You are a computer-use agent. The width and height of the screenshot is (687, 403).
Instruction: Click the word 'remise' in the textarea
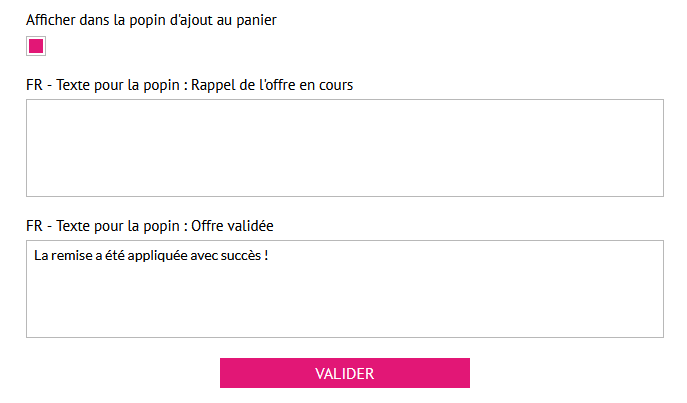(x=72, y=256)
